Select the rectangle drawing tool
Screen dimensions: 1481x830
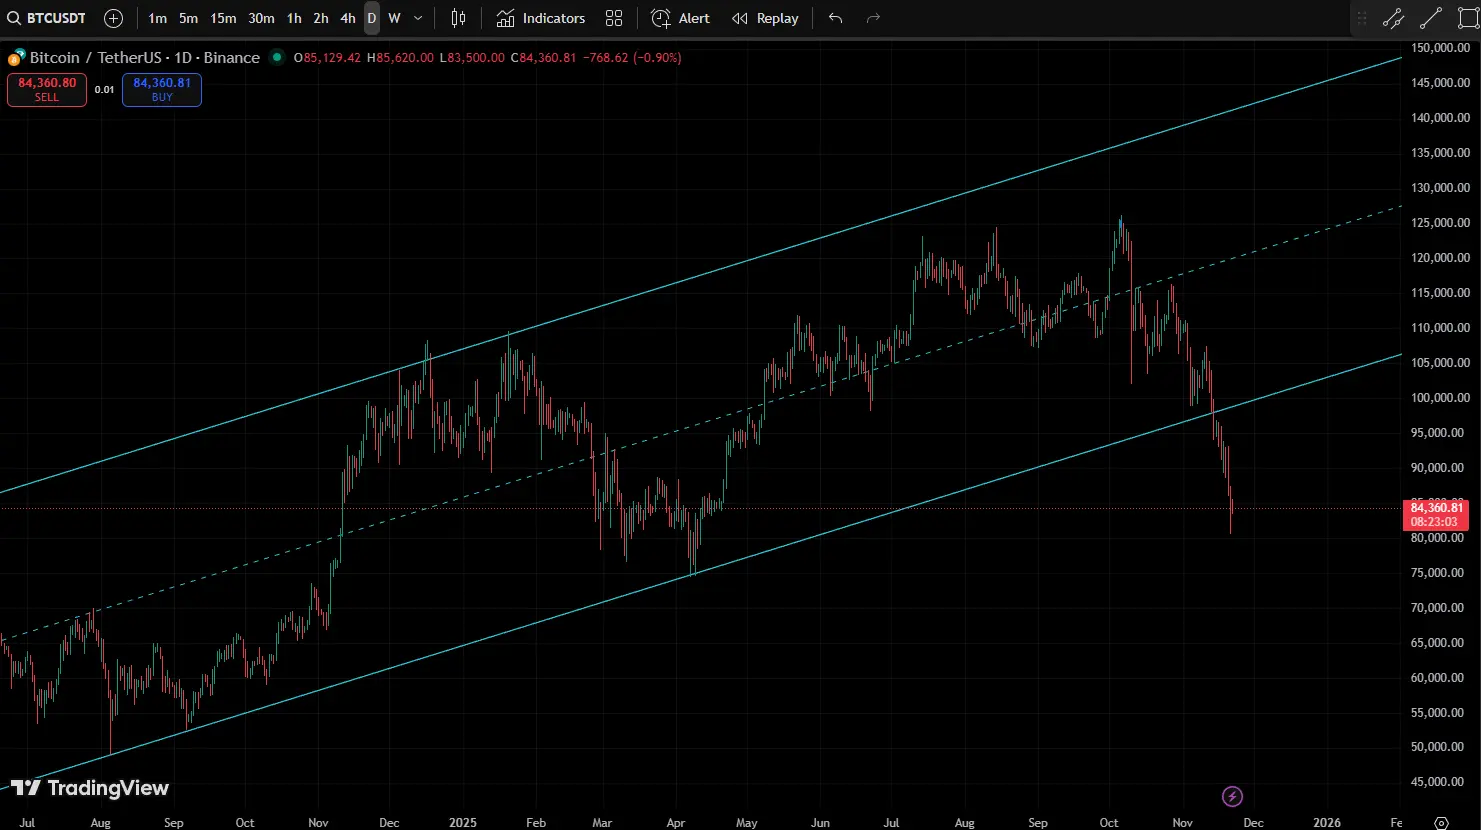[1468, 18]
